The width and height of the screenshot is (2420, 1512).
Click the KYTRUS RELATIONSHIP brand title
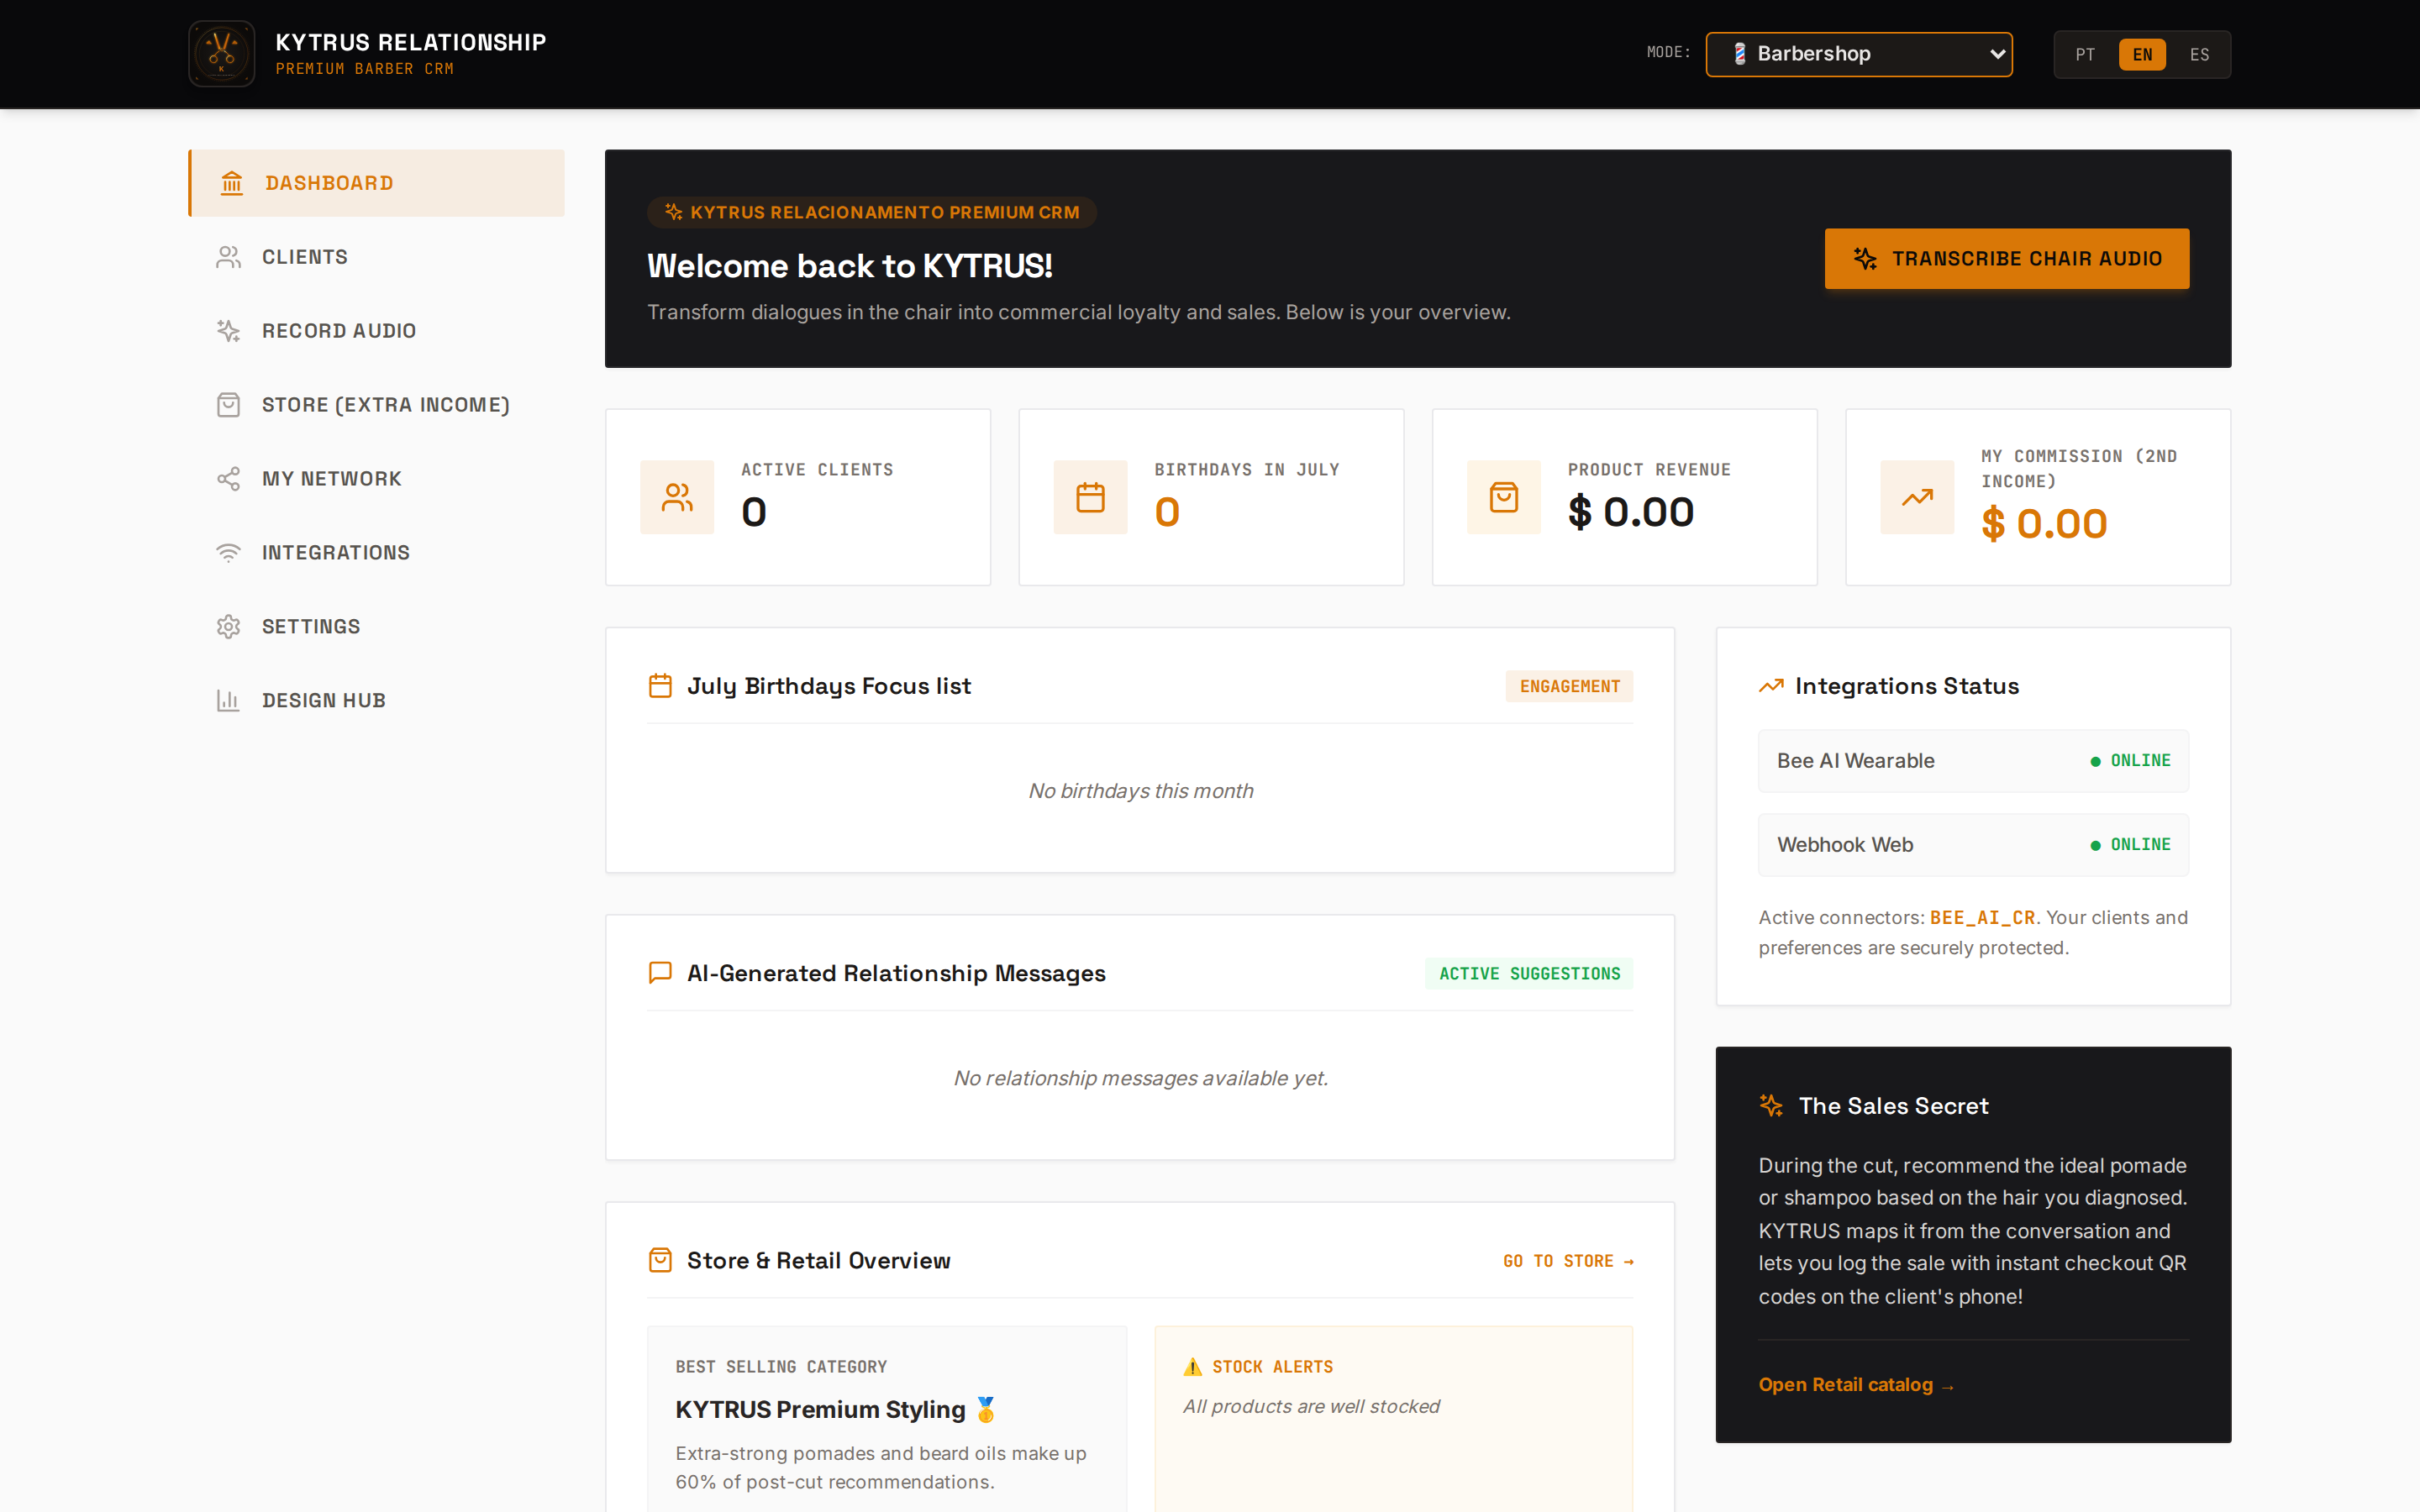(411, 42)
